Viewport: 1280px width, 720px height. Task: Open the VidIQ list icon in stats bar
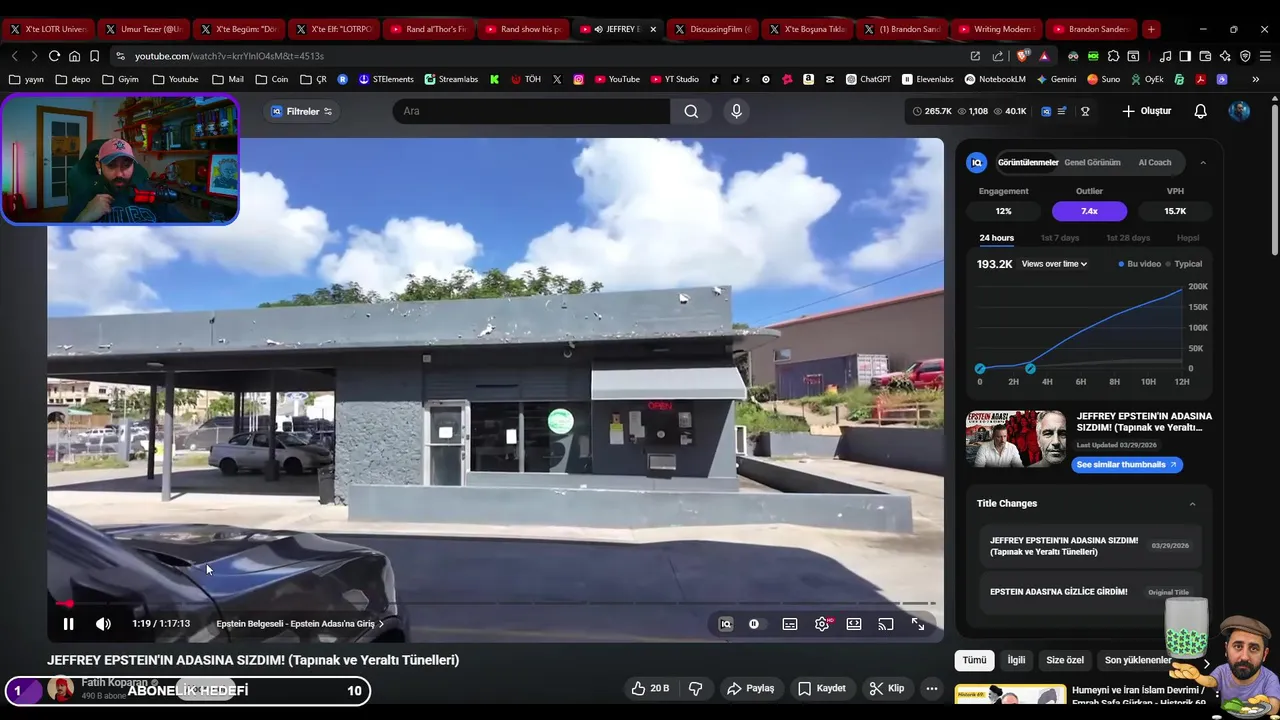[x=1063, y=111]
